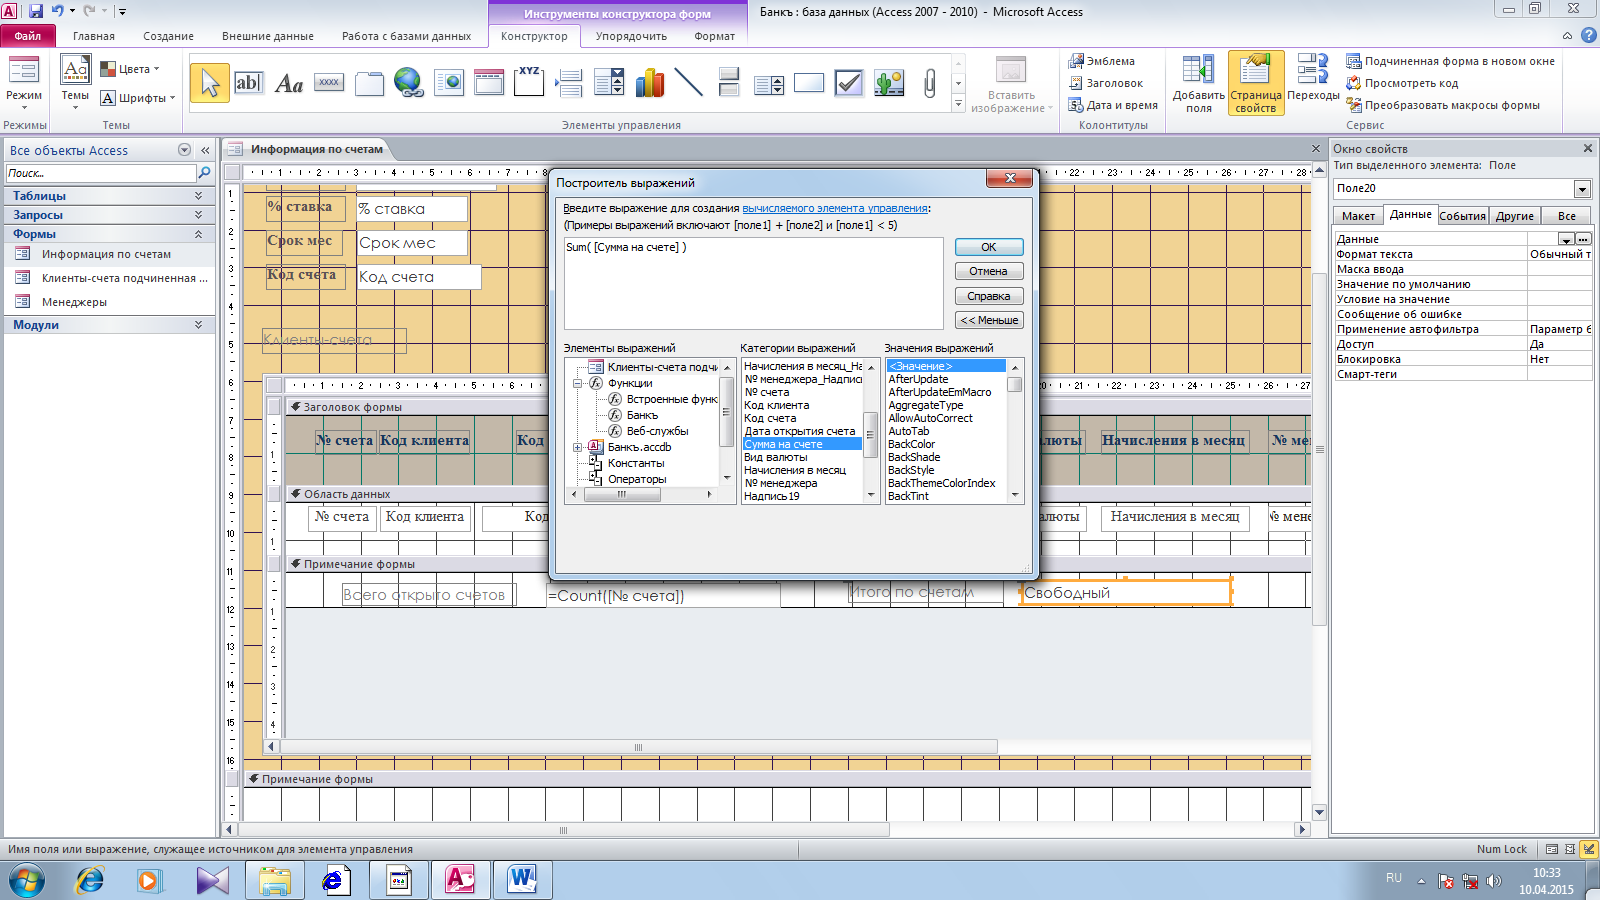Select the Line drawing control

(689, 83)
